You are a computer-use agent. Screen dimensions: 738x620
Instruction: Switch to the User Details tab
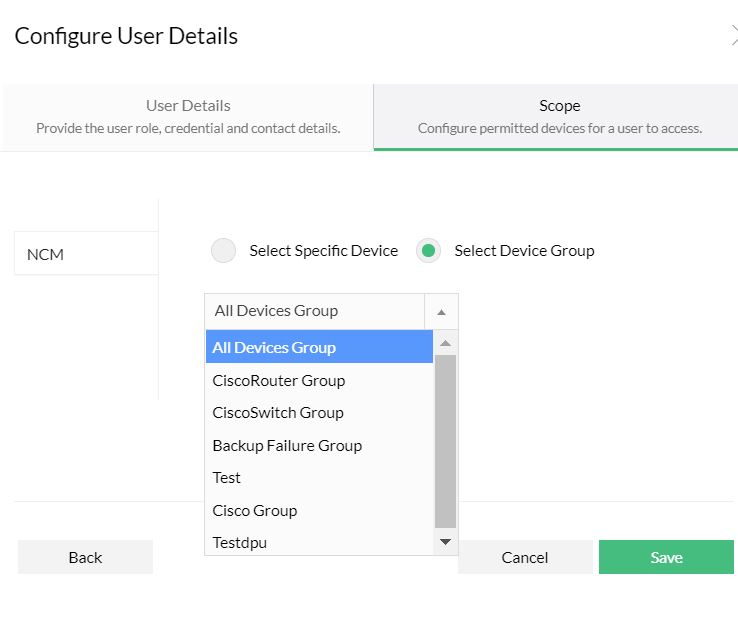tap(188, 116)
